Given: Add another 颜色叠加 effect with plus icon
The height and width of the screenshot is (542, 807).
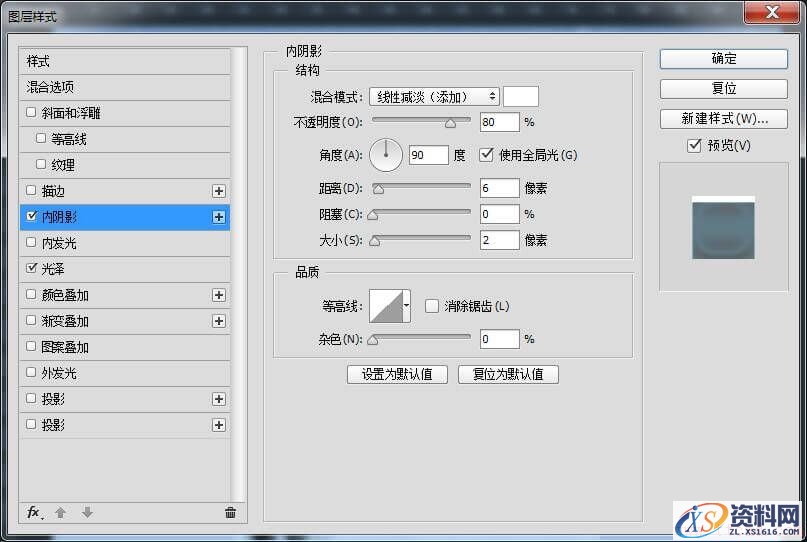Looking at the screenshot, I should pos(219,295).
